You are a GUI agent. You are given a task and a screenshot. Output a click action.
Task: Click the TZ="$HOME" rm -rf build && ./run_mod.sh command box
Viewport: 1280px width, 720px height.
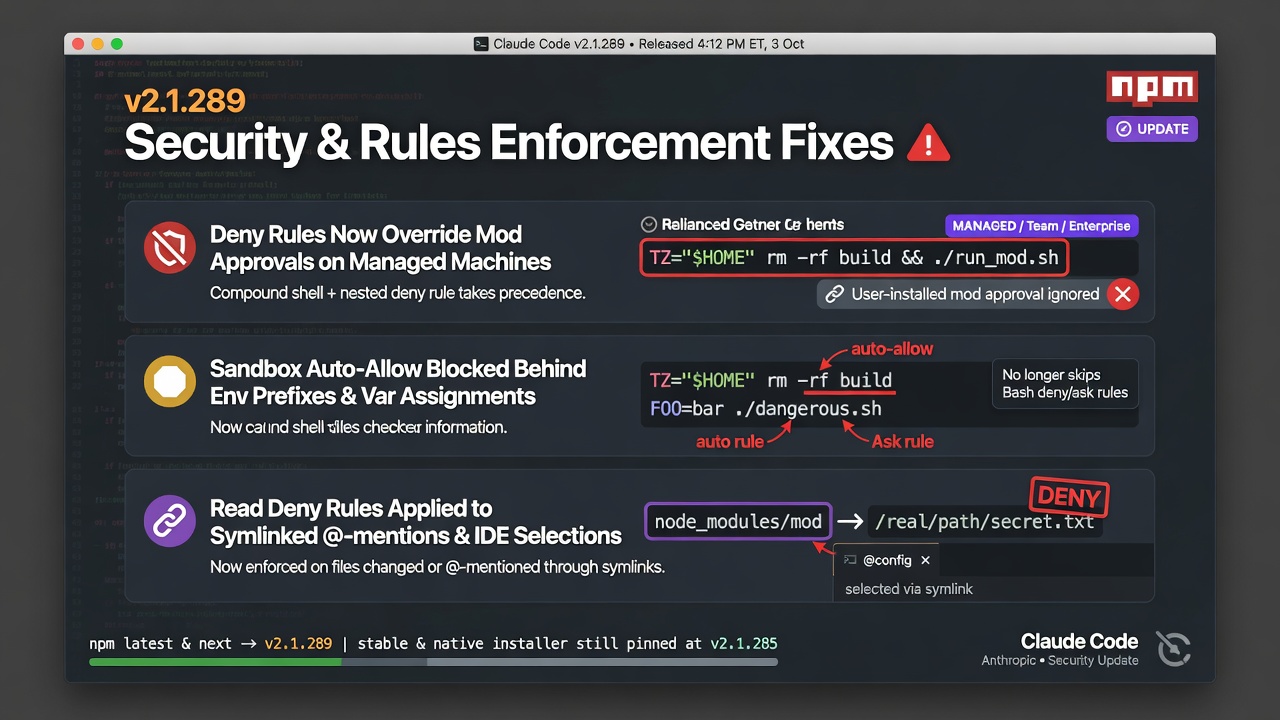tap(854, 257)
